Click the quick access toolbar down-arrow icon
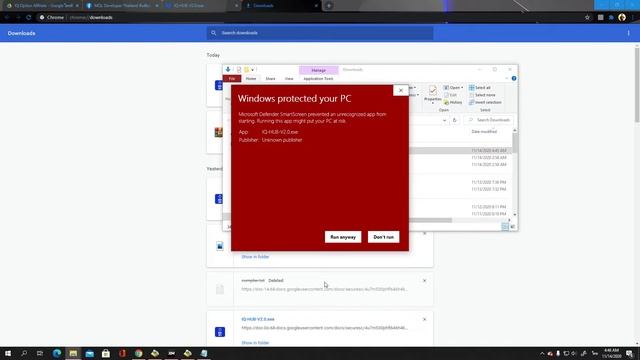Screen dimensions: 640x360 228,69
